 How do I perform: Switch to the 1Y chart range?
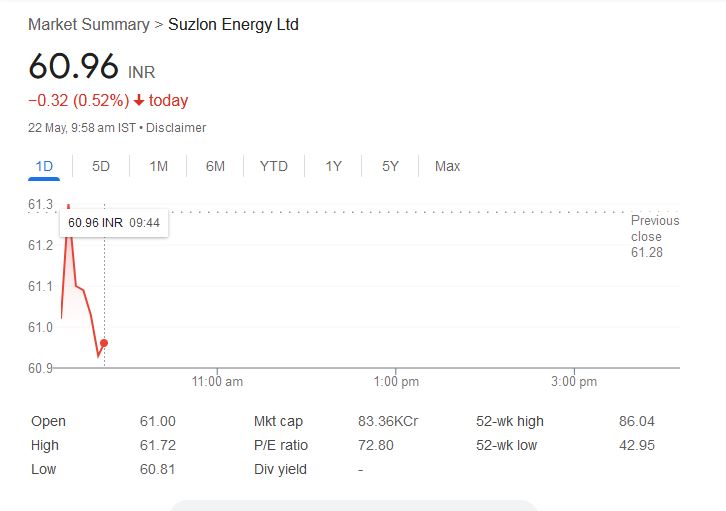tap(333, 166)
